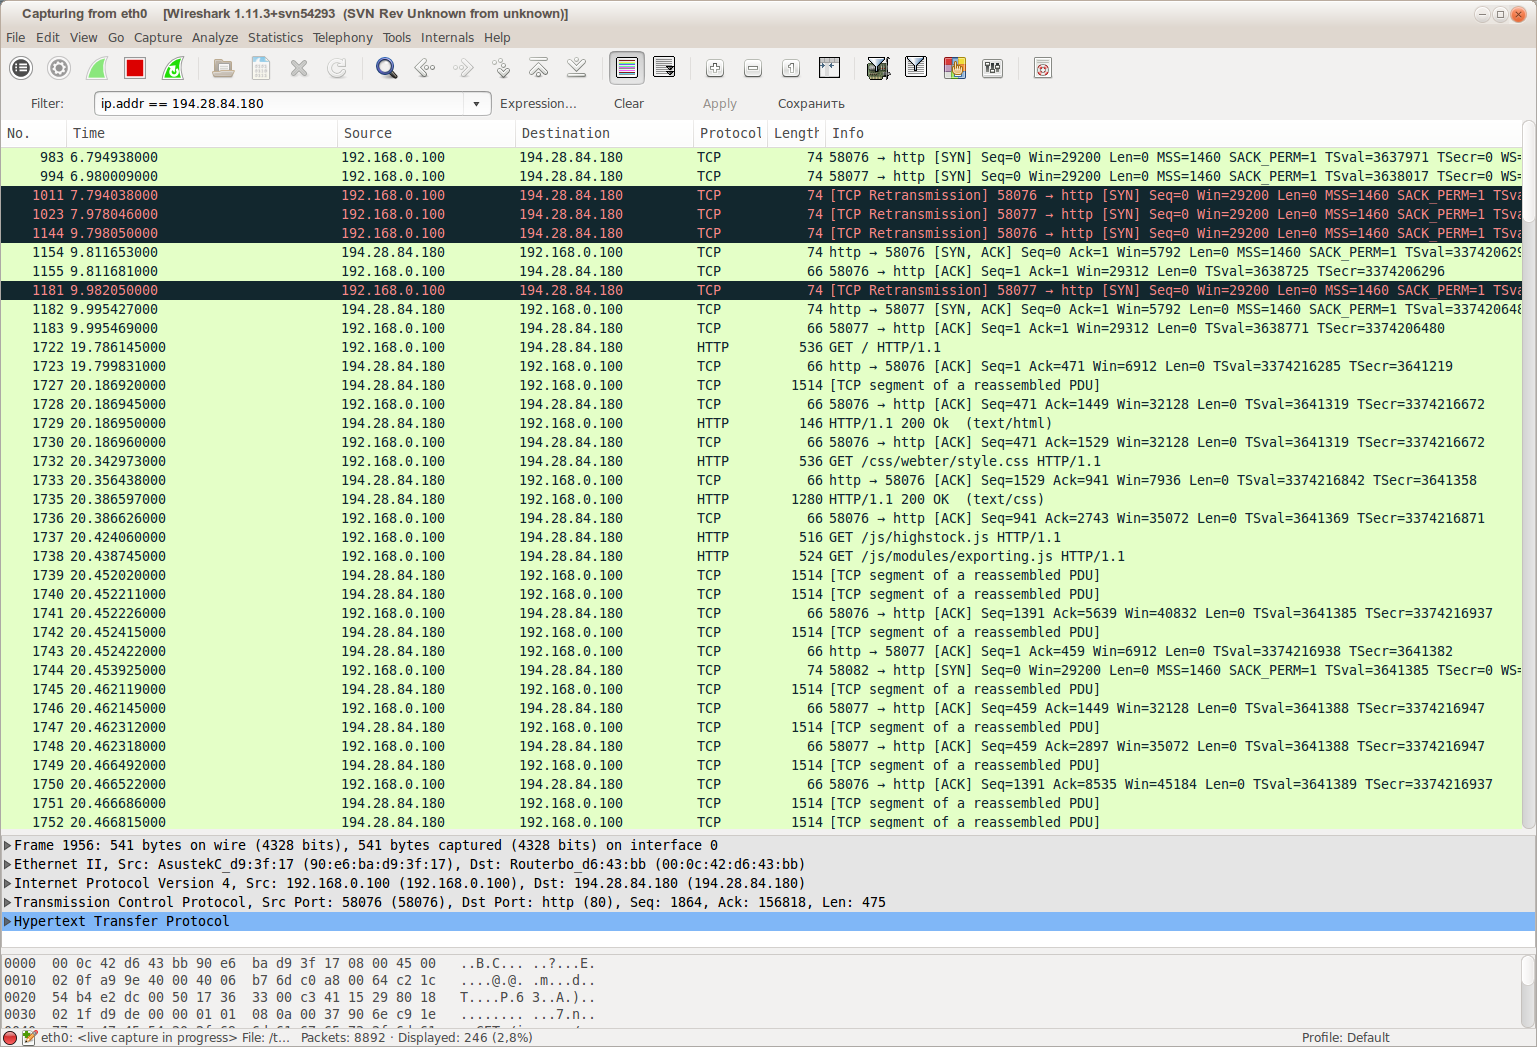Find a packet with magnifier icon
The width and height of the screenshot is (1537, 1047).
[386, 68]
